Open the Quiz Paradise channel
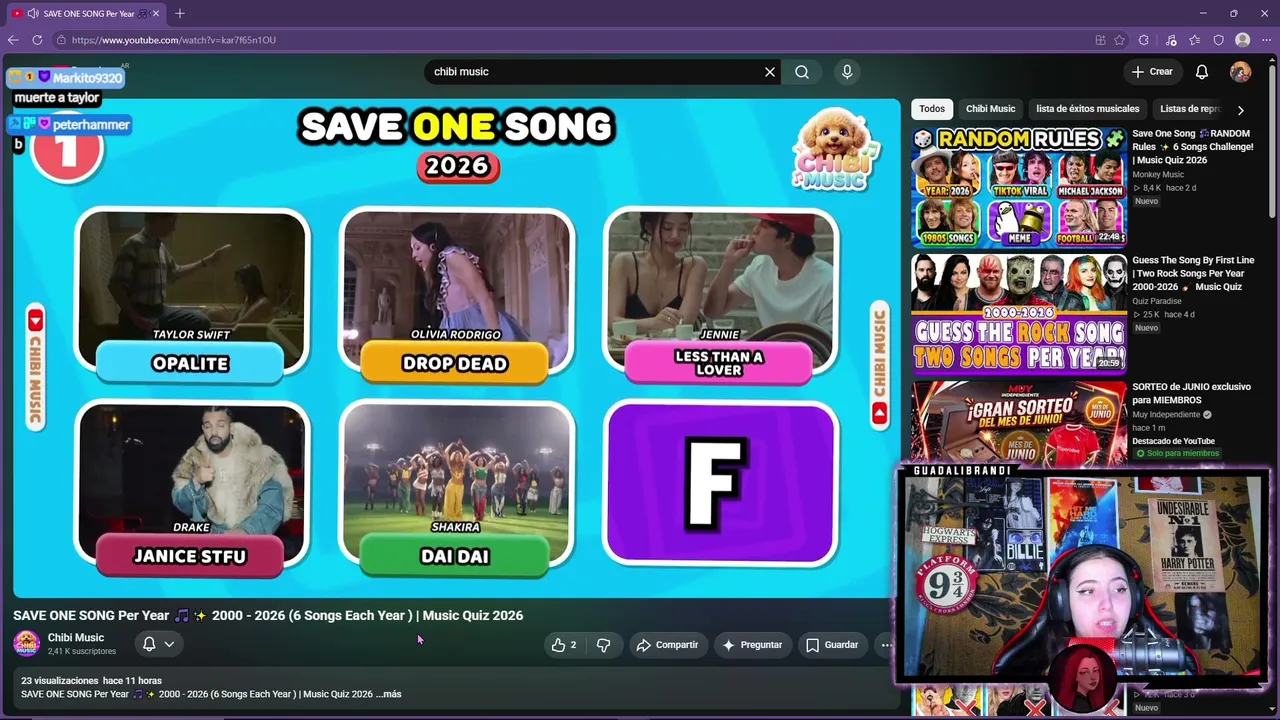Screen dimensions: 1280x720 pyautogui.click(x=1157, y=301)
